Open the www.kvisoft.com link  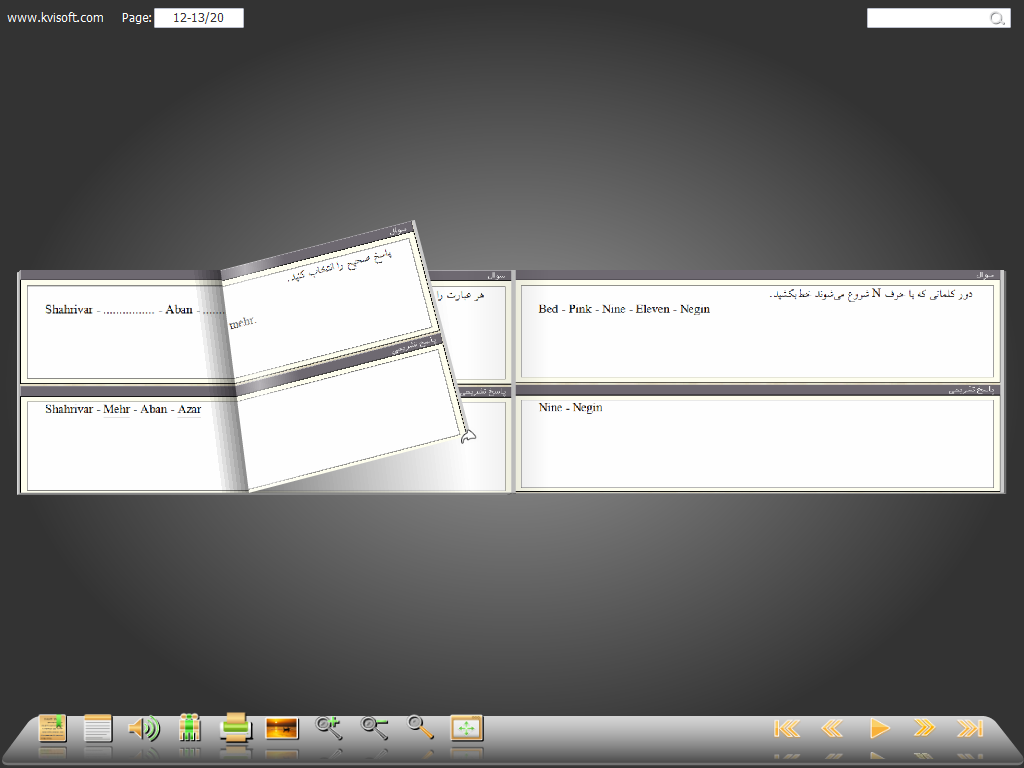pyautogui.click(x=55, y=18)
